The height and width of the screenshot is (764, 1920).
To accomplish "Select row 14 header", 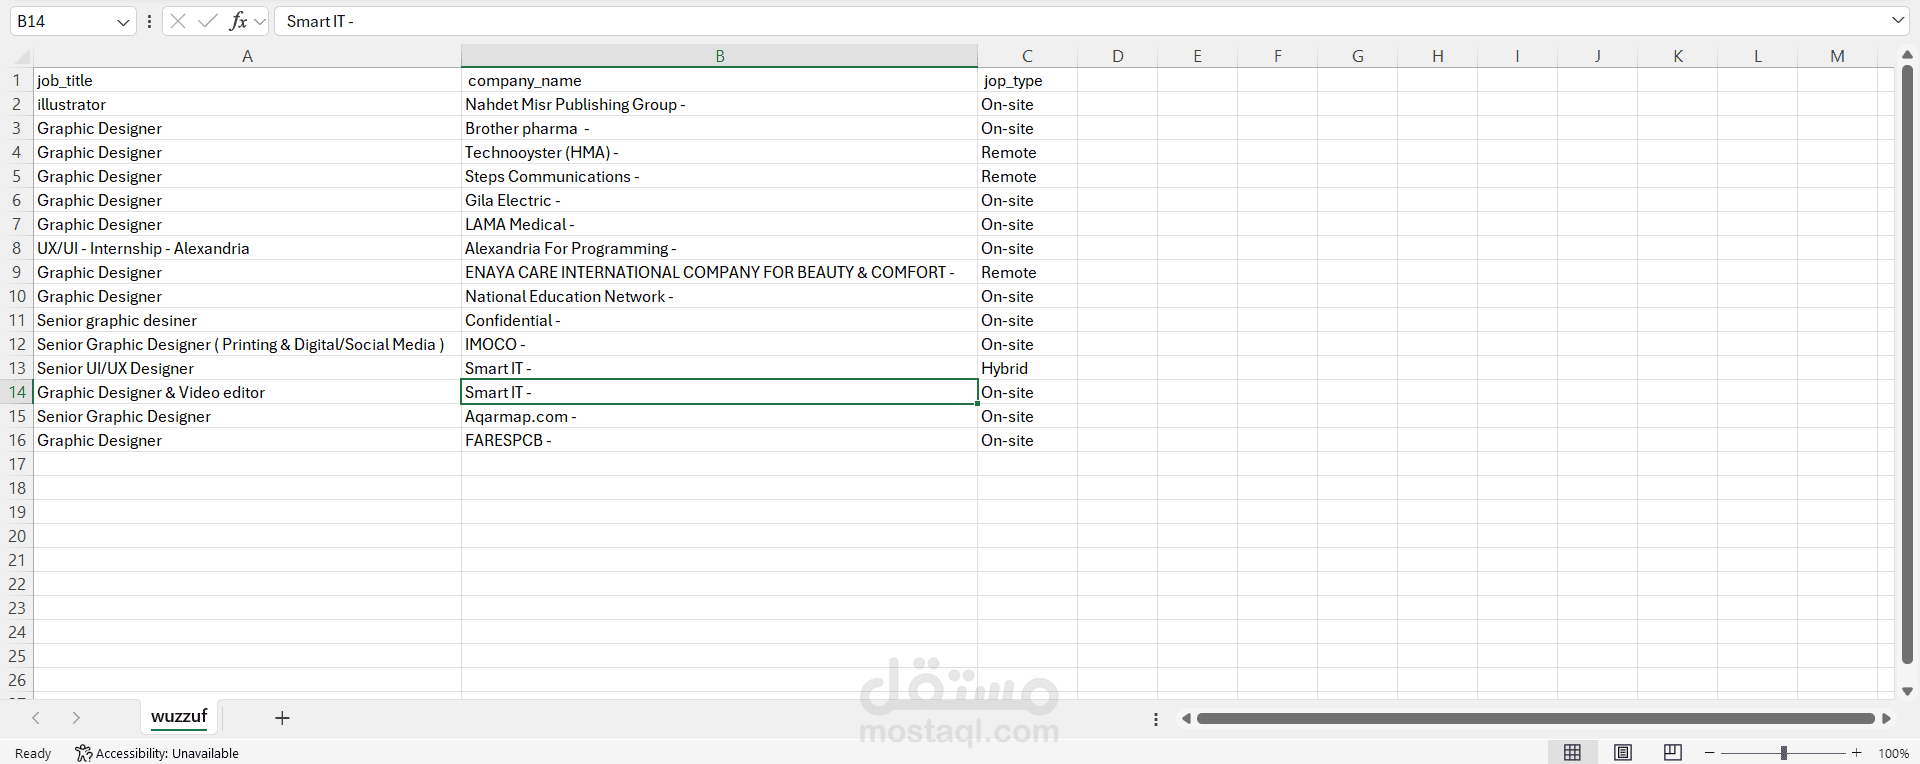I will point(17,392).
